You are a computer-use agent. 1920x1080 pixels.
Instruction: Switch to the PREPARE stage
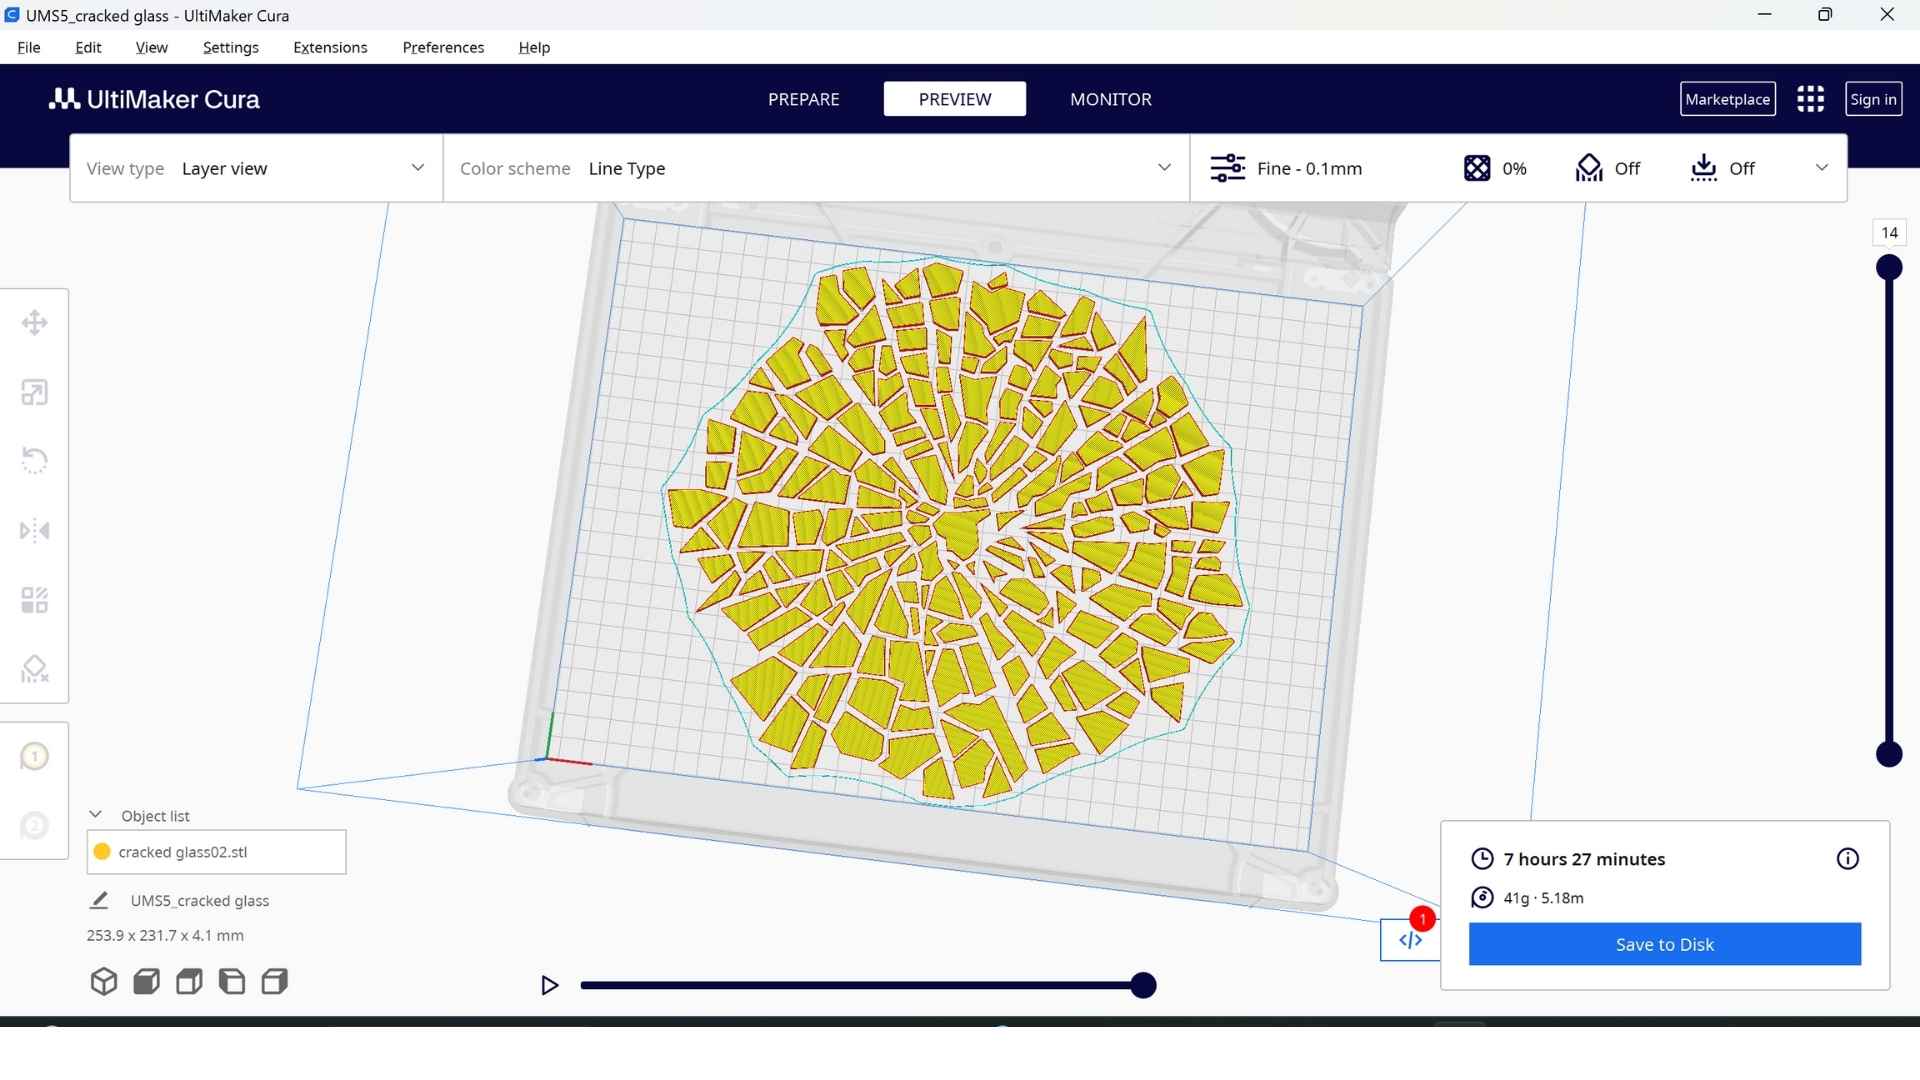[804, 99]
